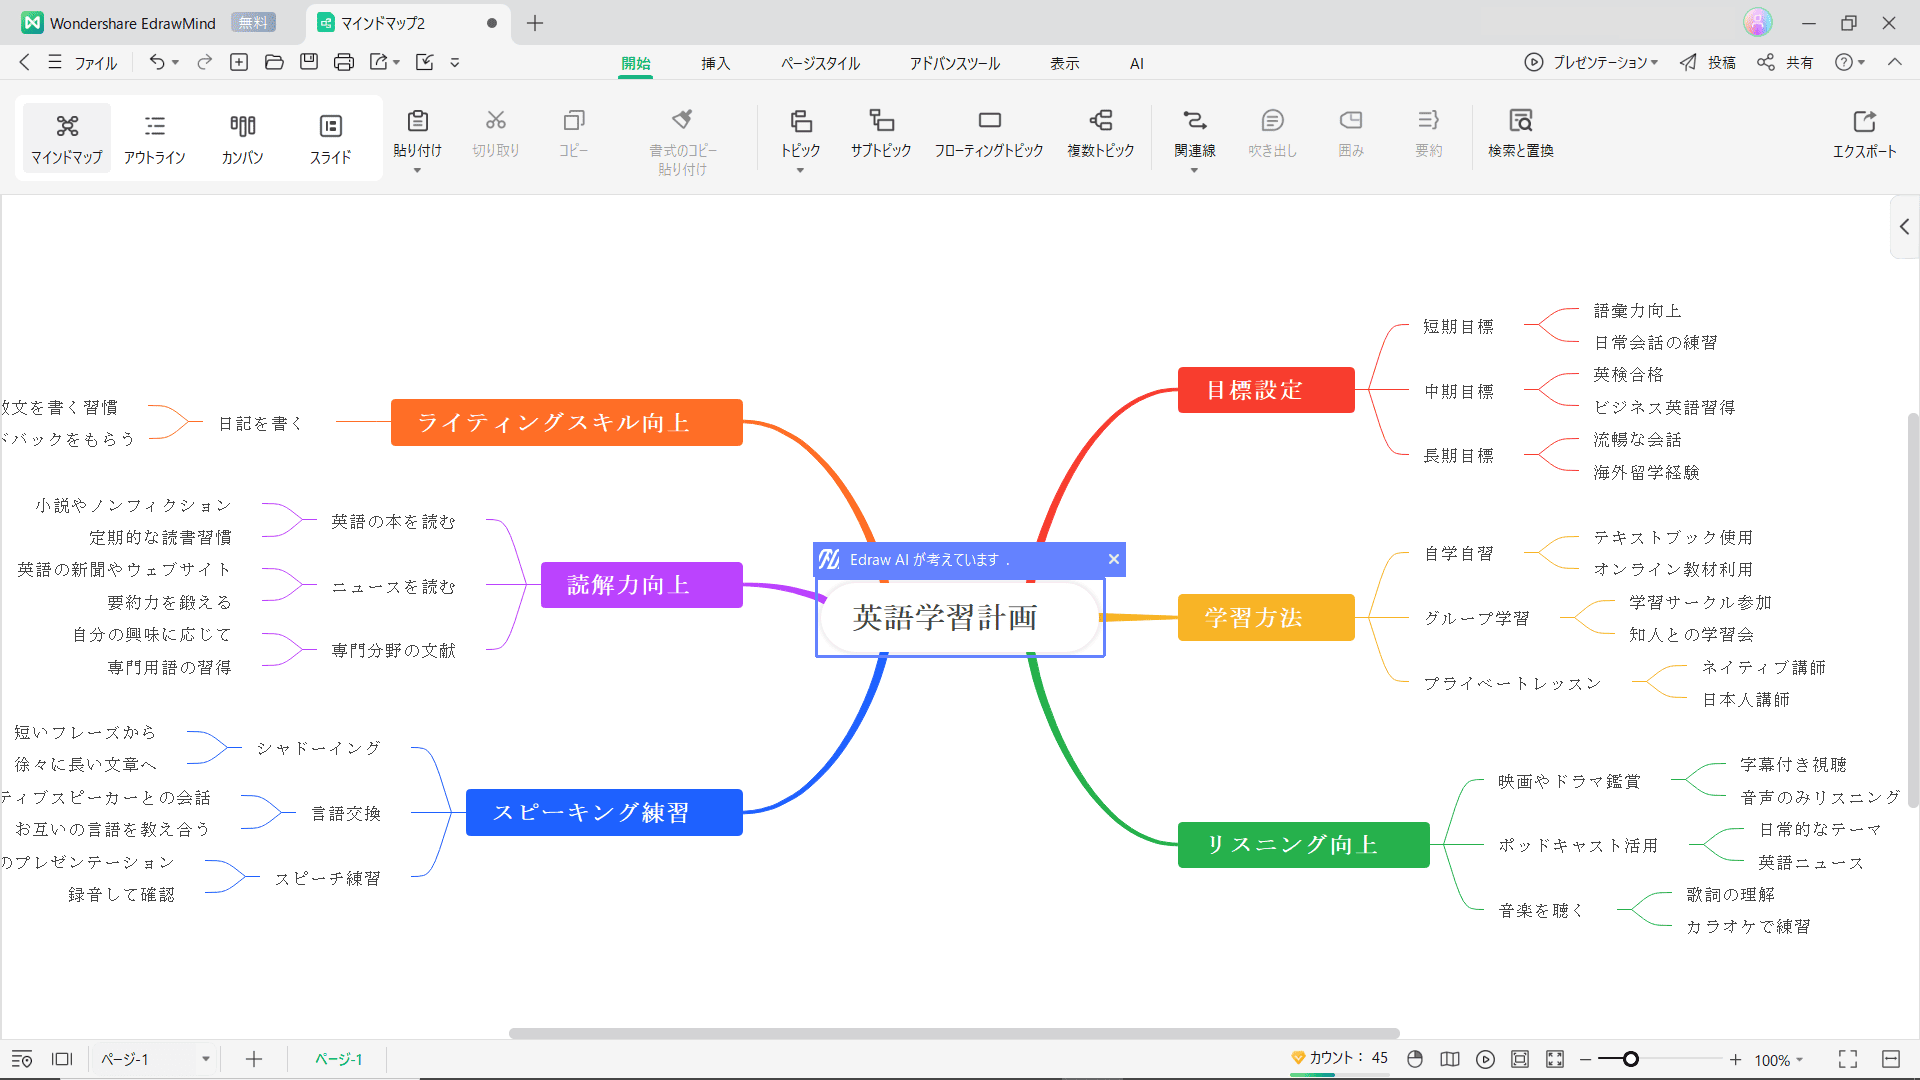The height and width of the screenshot is (1080, 1920).
Task: Click the Topic (トピック) insert icon
Action: (x=800, y=121)
